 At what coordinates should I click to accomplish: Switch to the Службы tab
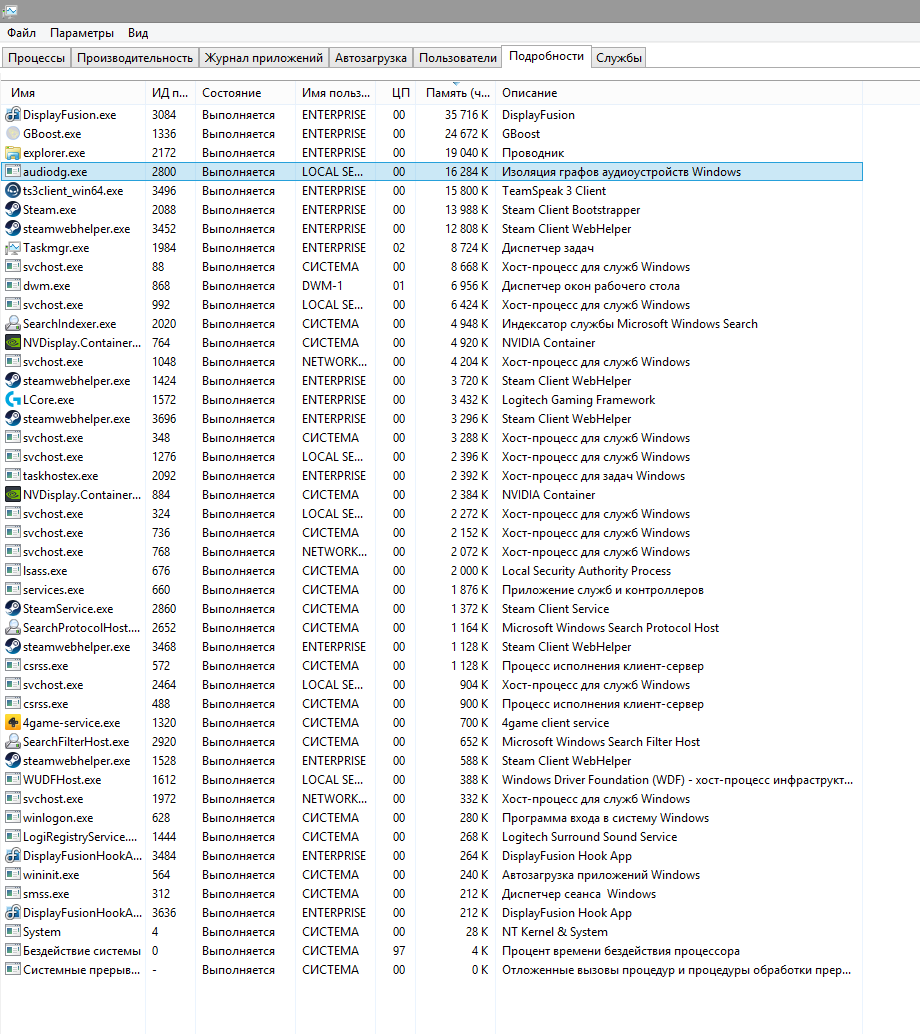(x=619, y=58)
